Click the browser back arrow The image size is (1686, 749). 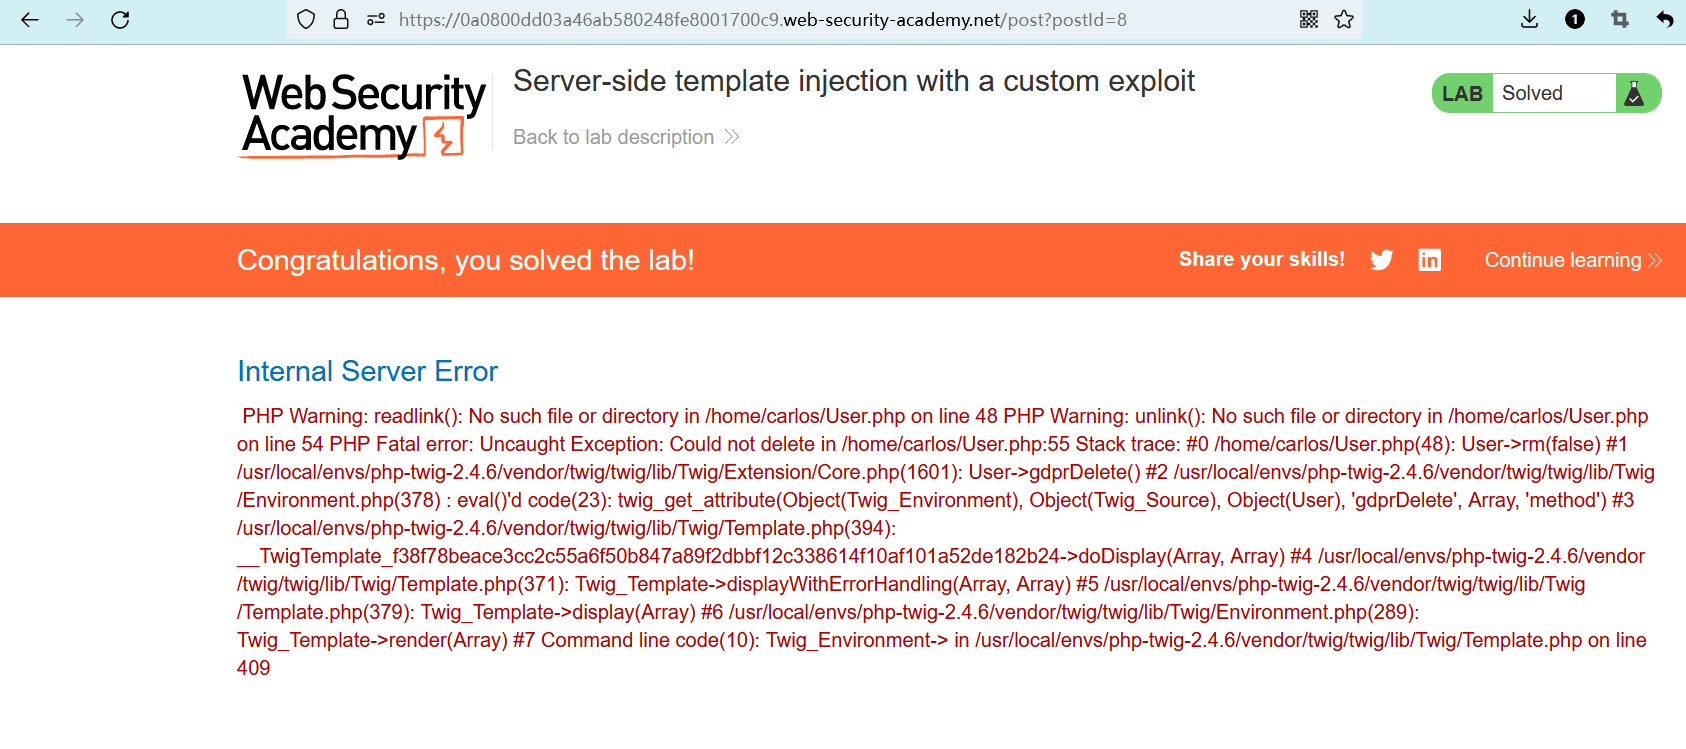point(30,20)
